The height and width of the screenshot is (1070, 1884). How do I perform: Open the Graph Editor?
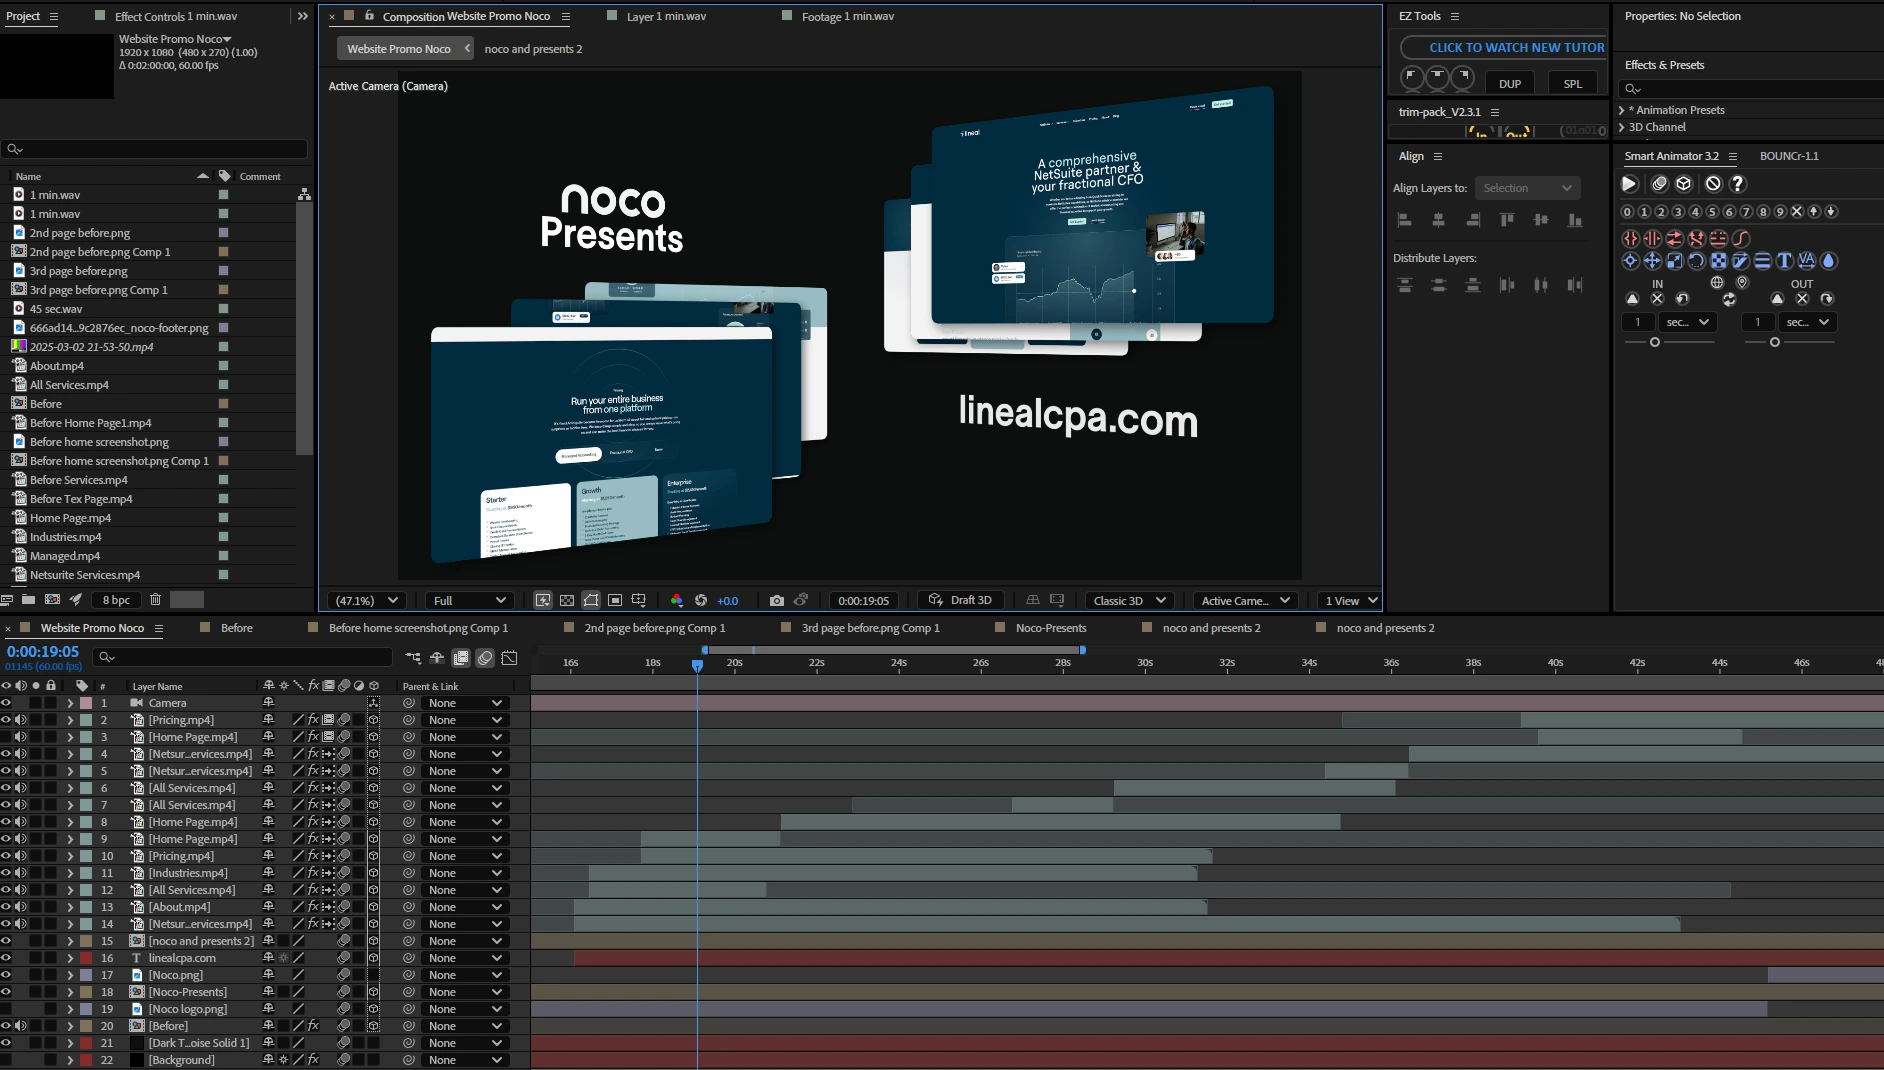[x=510, y=658]
